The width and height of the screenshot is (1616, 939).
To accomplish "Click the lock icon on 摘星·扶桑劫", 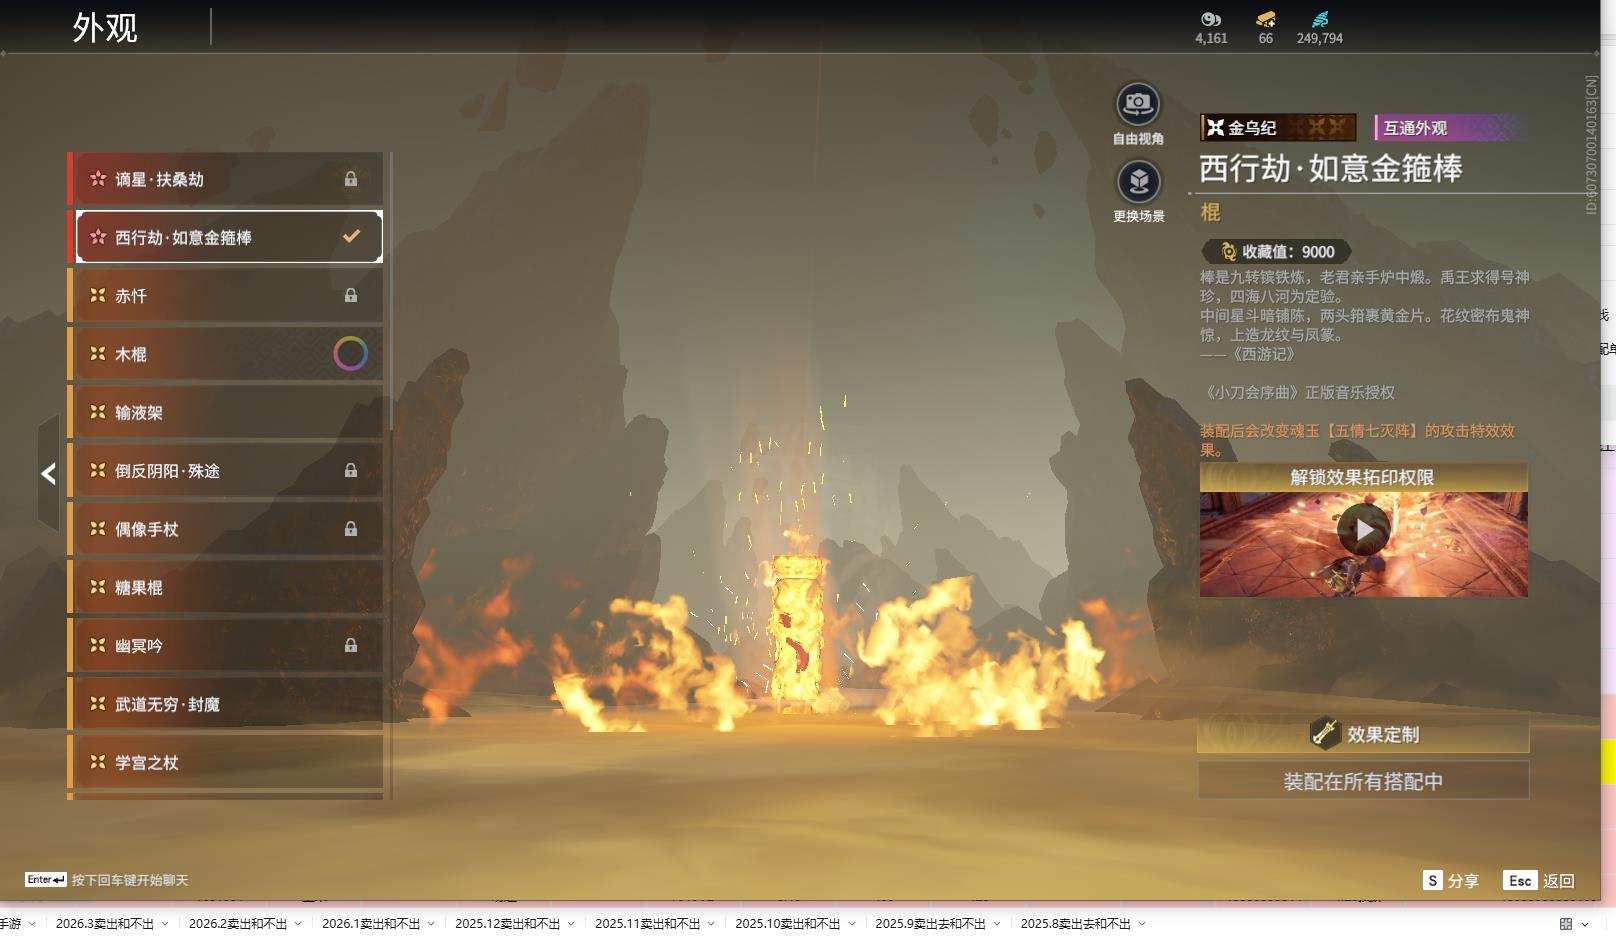I will click(x=351, y=179).
